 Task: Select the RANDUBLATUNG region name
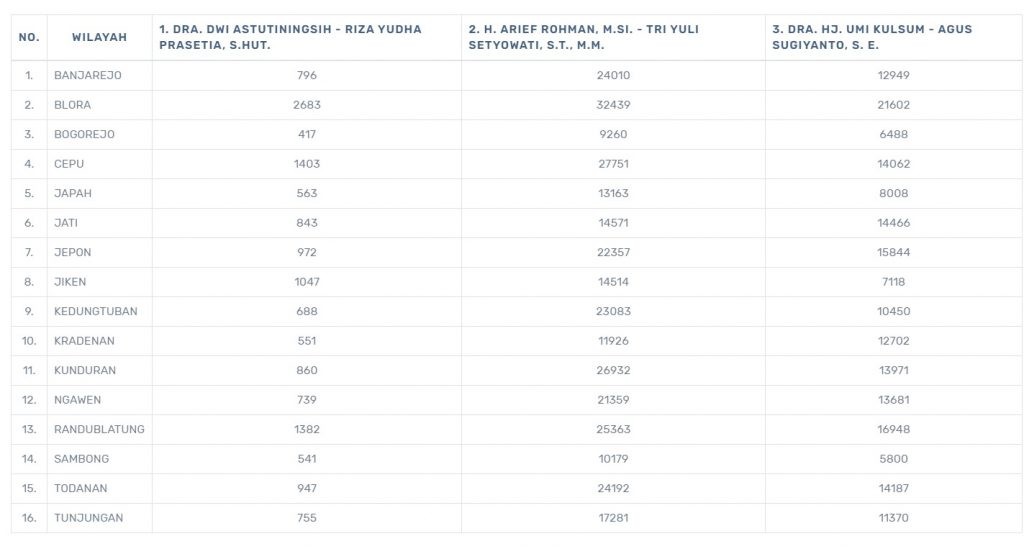coord(99,429)
